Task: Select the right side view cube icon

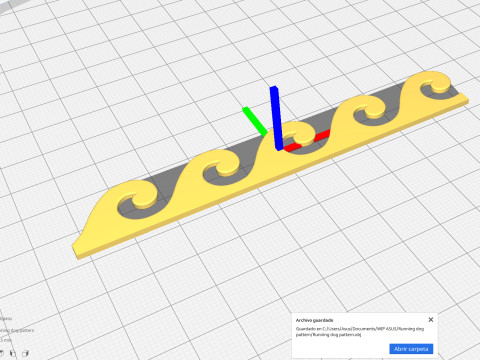Action: tap(25, 354)
